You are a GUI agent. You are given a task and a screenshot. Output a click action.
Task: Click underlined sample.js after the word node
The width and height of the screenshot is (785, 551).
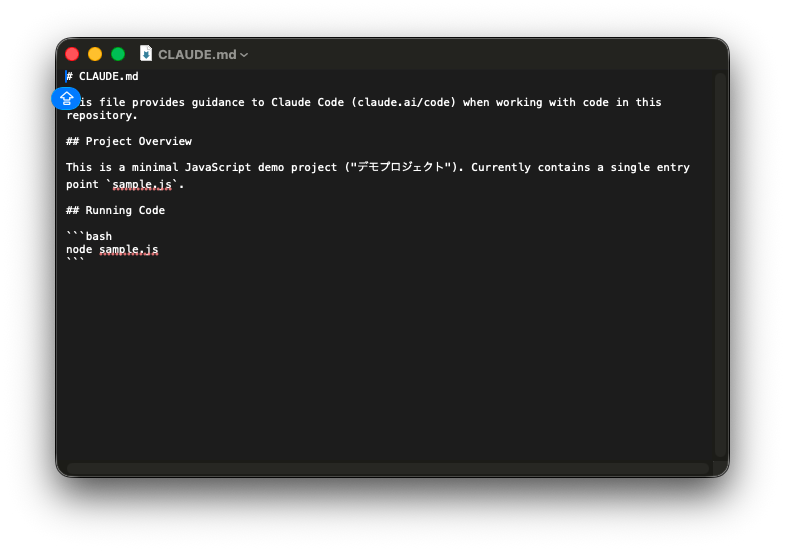pyautogui.click(x=129, y=249)
